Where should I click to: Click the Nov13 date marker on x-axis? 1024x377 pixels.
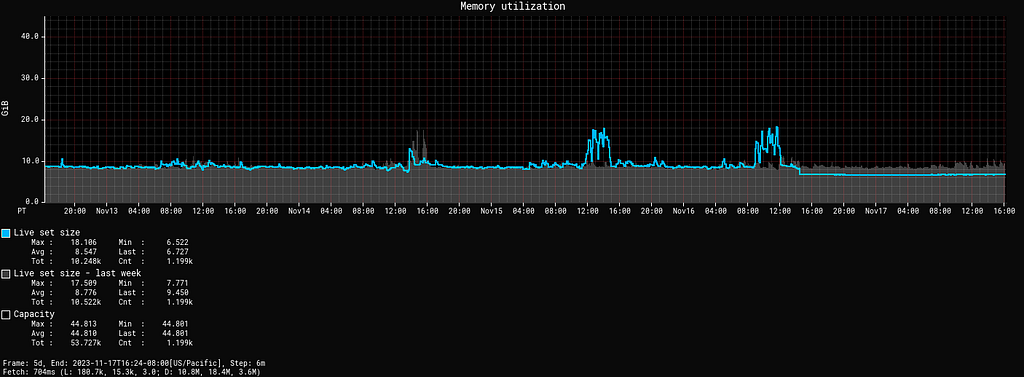(x=106, y=211)
